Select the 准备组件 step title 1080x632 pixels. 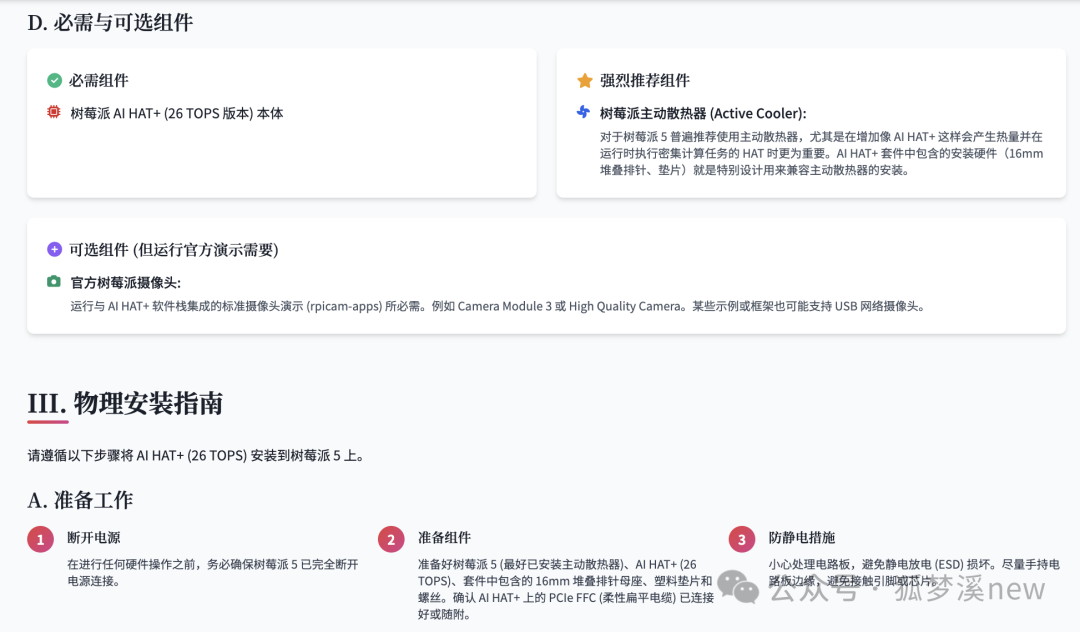[444, 538]
